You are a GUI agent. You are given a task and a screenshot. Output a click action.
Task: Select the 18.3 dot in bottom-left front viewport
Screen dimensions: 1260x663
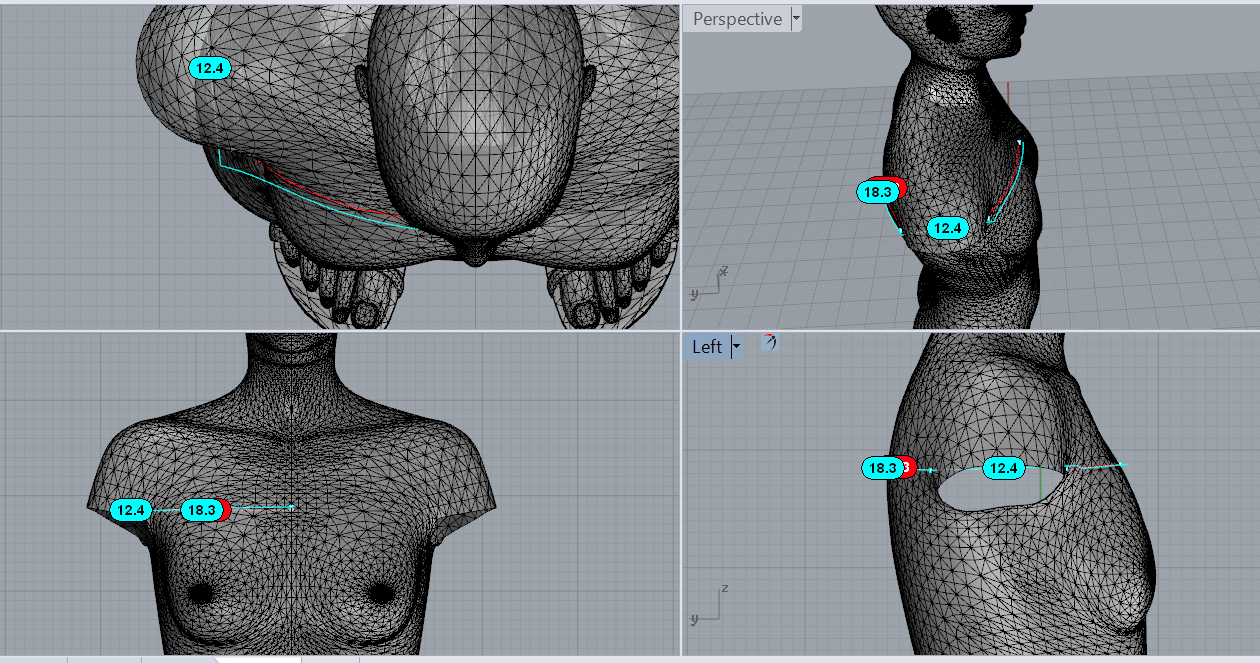201,510
